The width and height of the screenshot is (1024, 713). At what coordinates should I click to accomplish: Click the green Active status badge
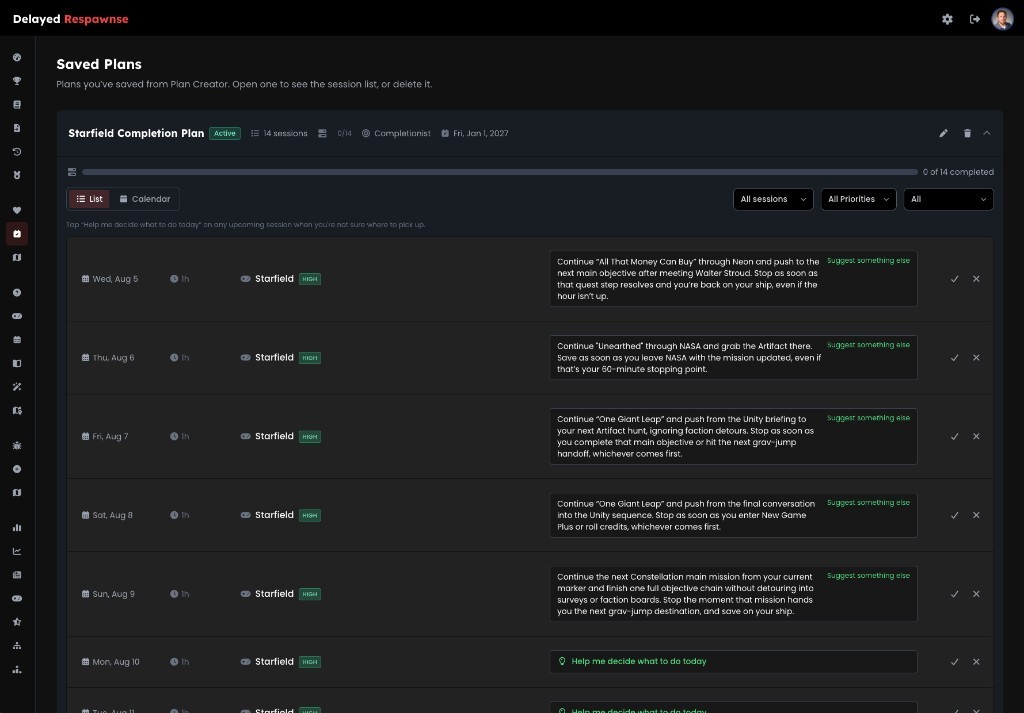(225, 133)
